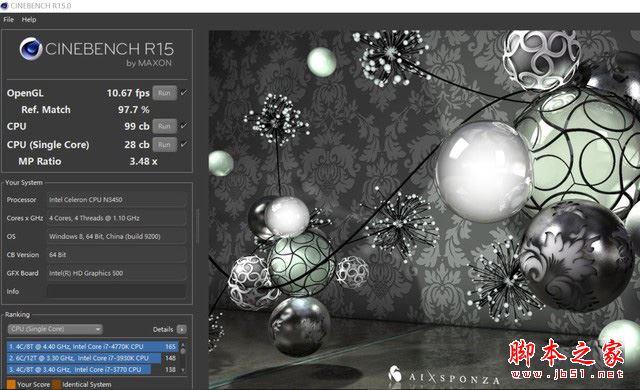Toggle the CPU test checkmark

pyautogui.click(x=184, y=126)
